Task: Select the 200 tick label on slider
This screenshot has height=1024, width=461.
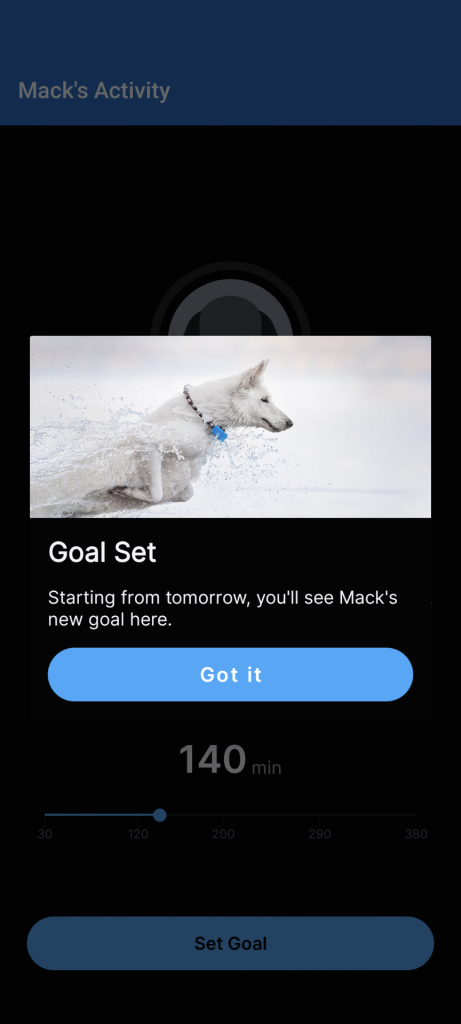Action: pos(223,834)
